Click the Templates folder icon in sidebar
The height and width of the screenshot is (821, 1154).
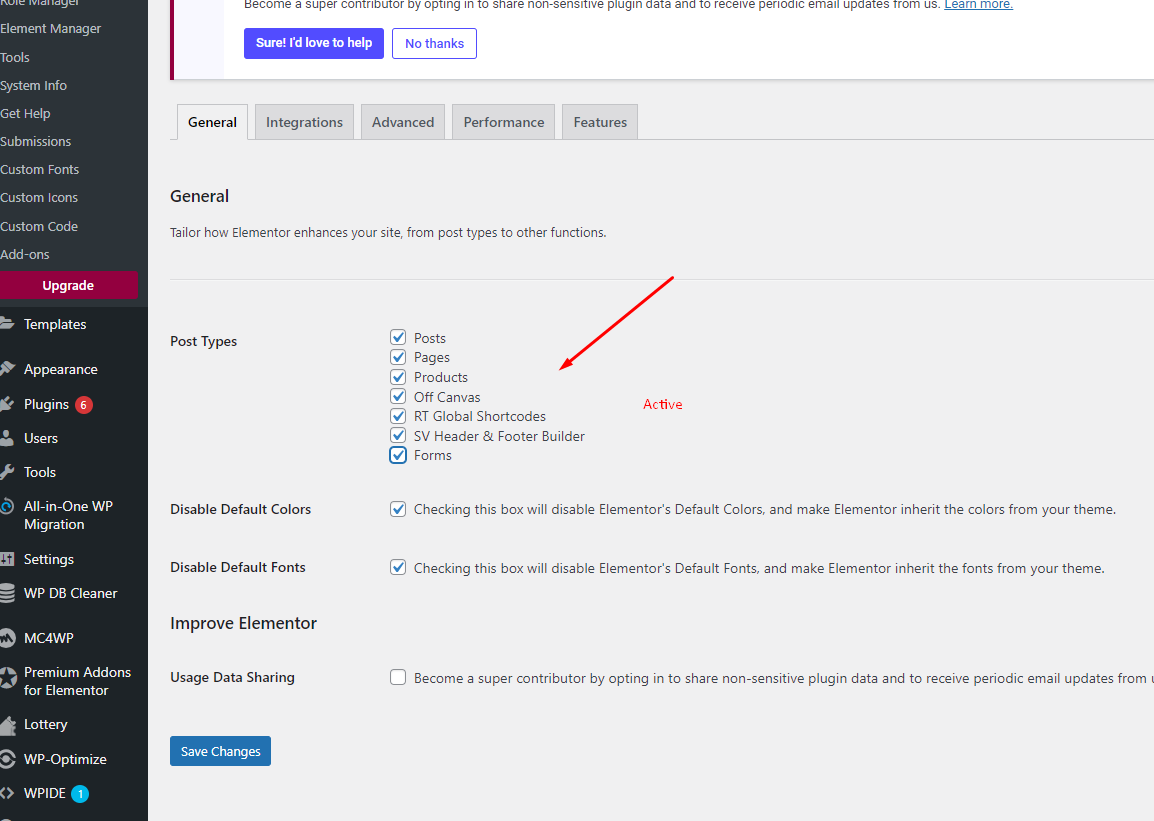click(7, 324)
